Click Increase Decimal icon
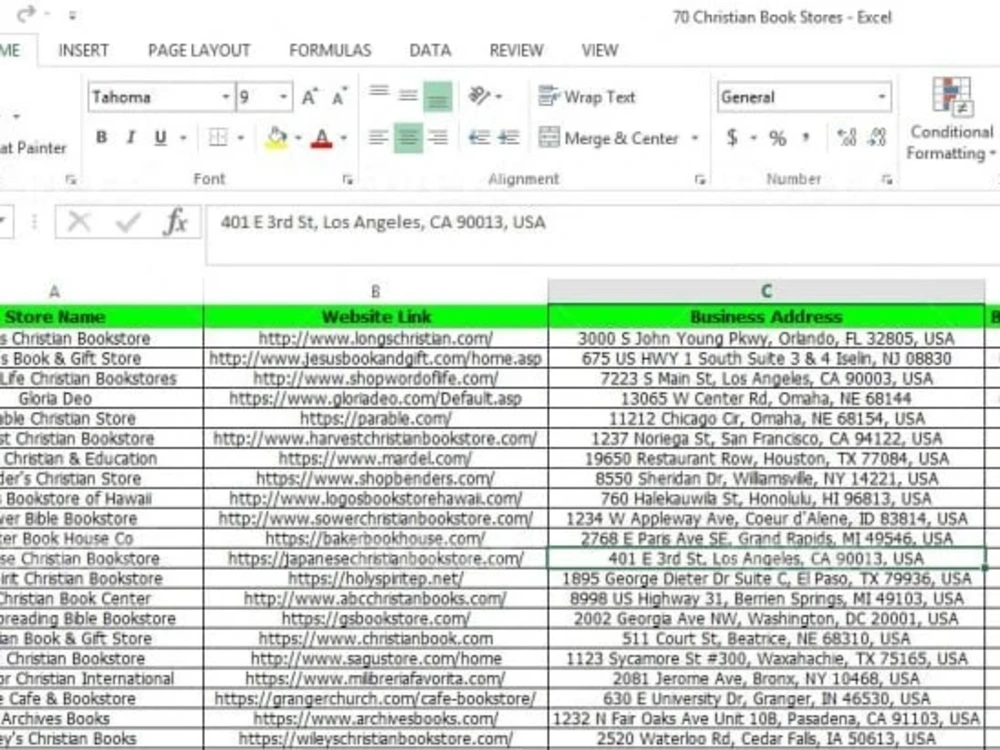Screen dimensions: 1000x750 coord(847,138)
